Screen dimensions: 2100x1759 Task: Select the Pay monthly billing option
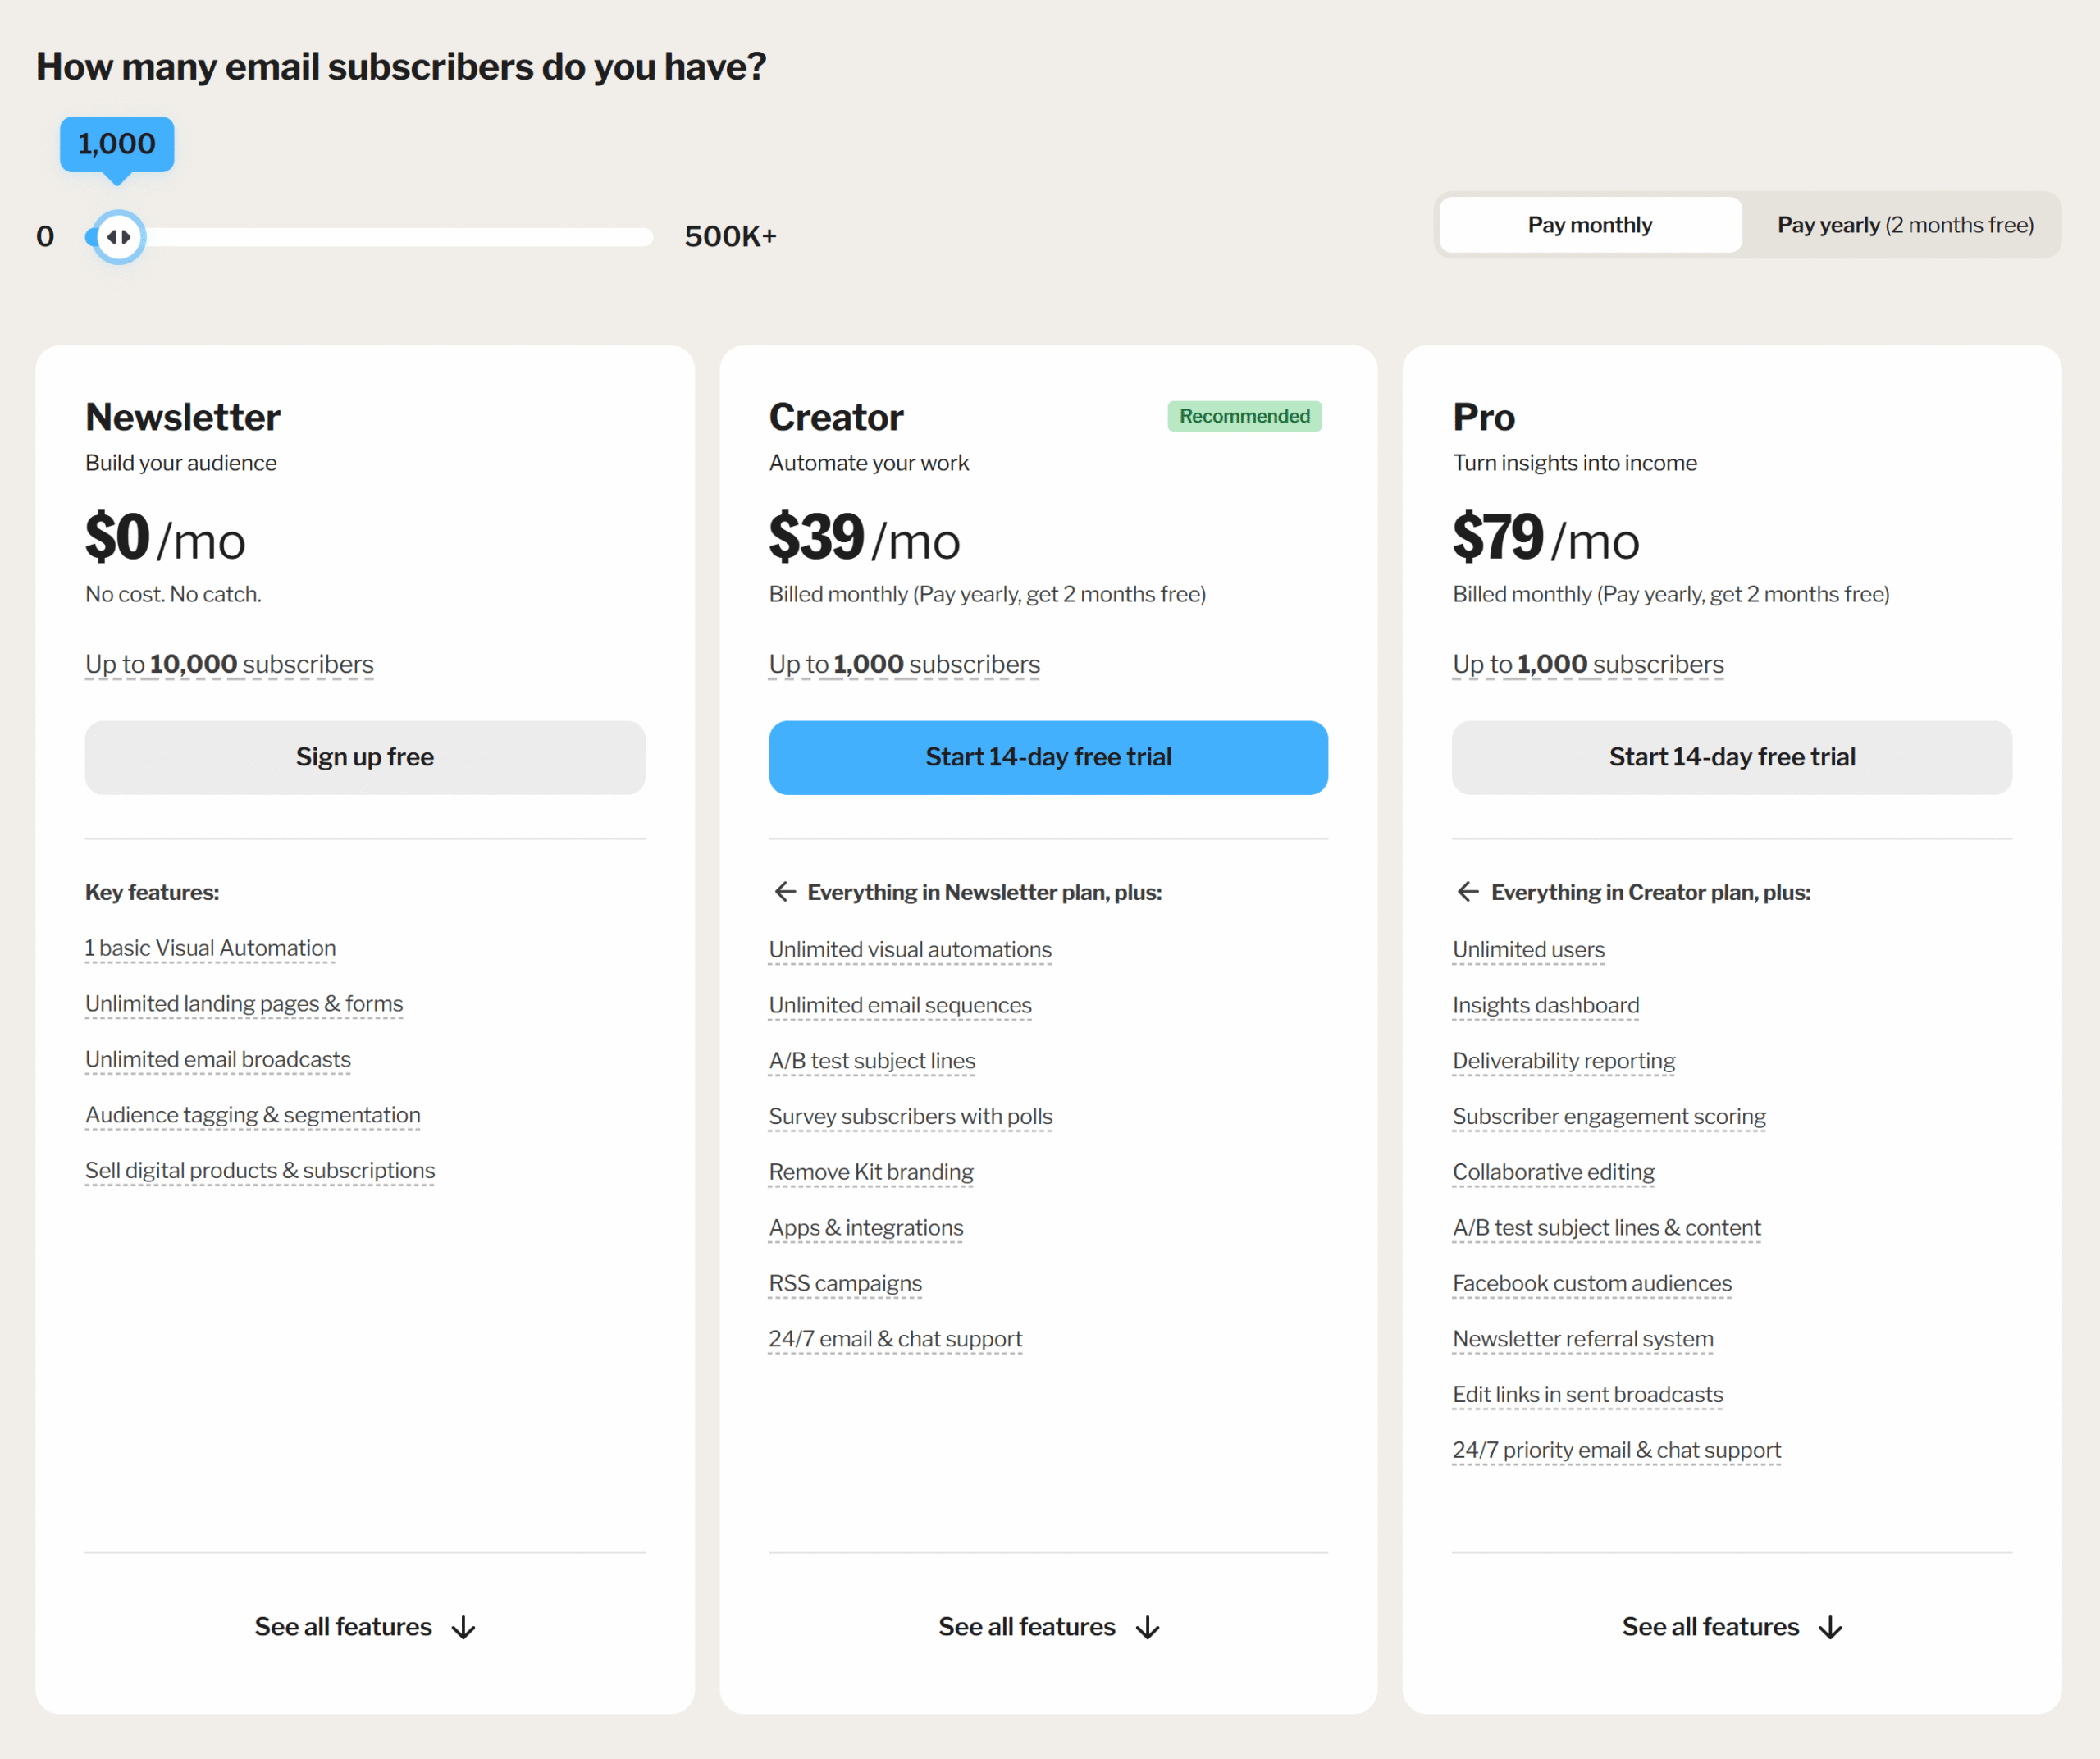tap(1589, 224)
